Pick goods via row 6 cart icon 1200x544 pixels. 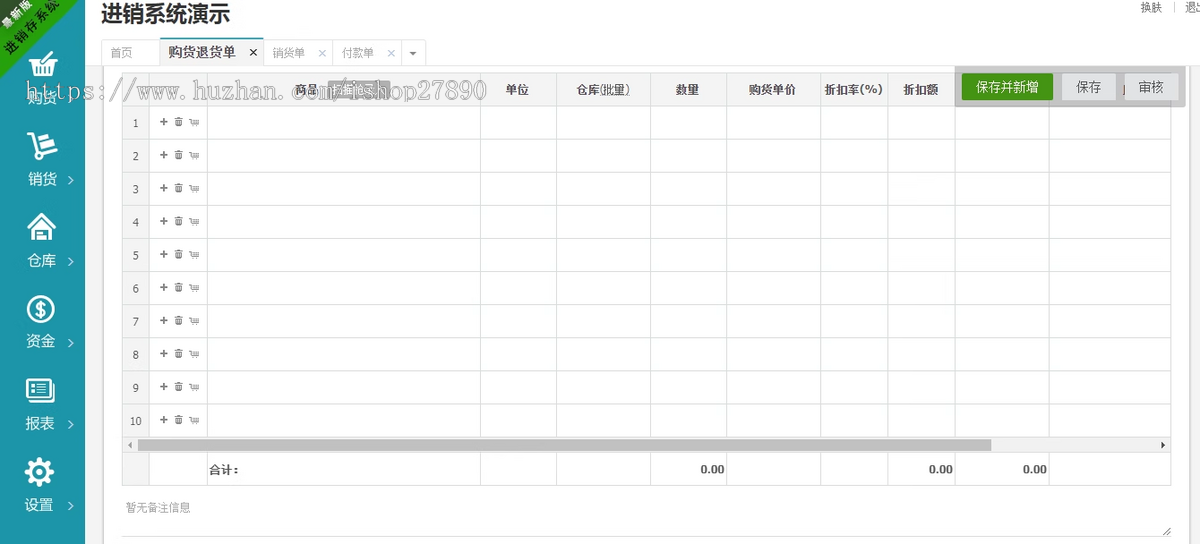click(194, 287)
